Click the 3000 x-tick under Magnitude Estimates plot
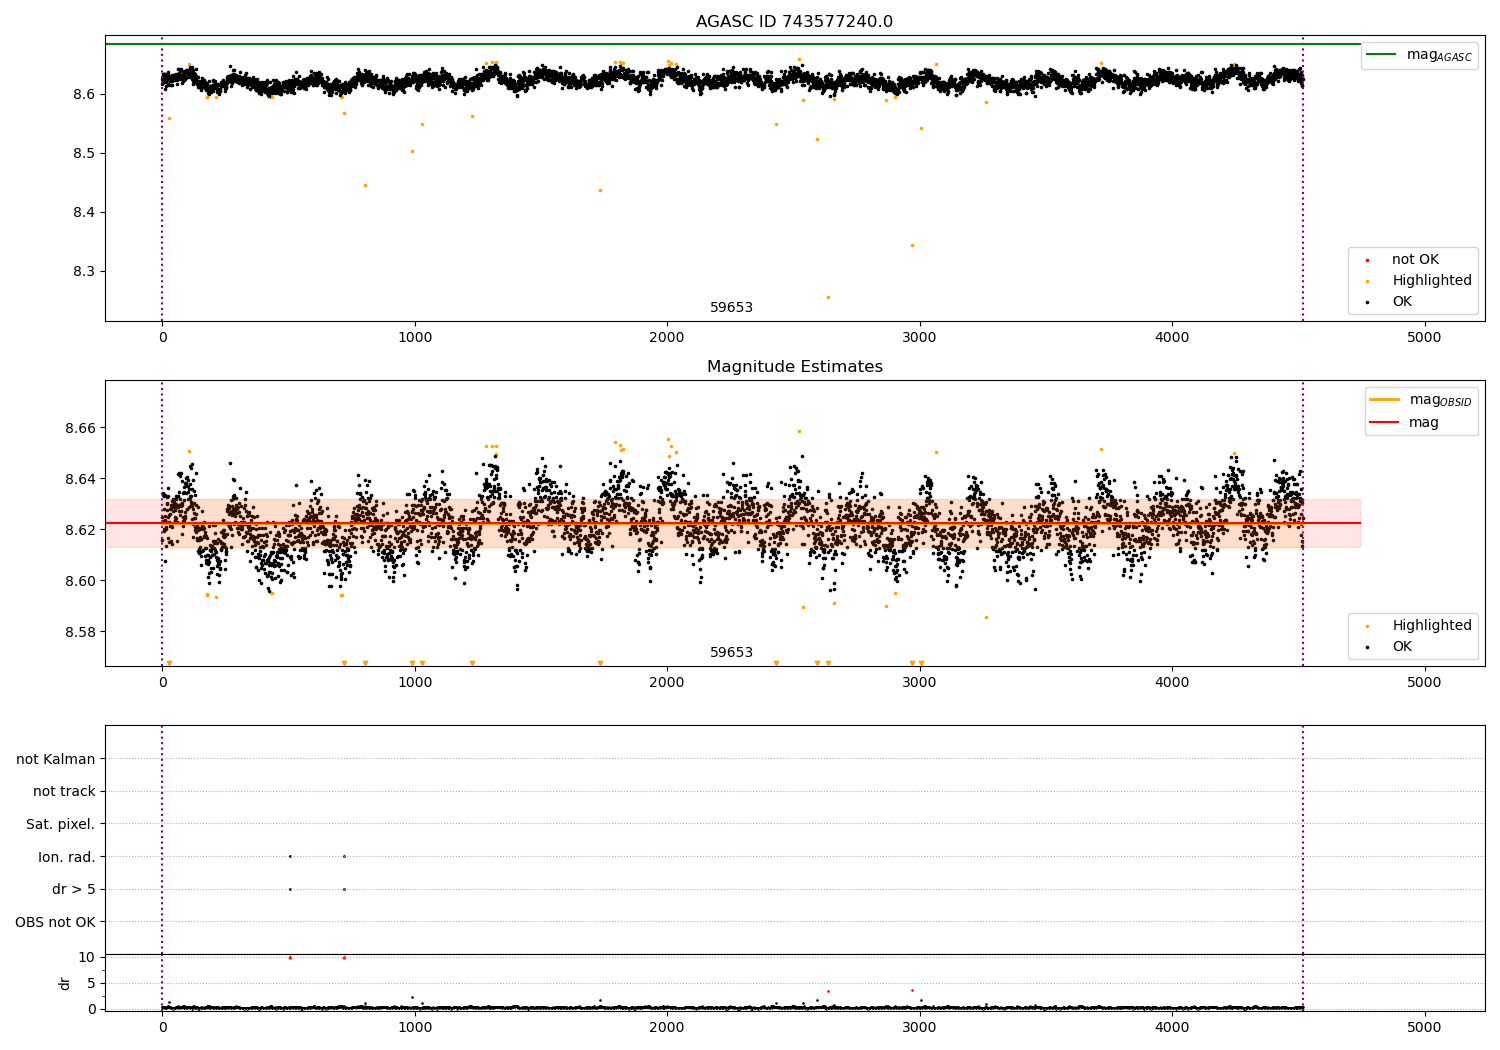Screen dimensions: 1500x1050 coord(919,683)
